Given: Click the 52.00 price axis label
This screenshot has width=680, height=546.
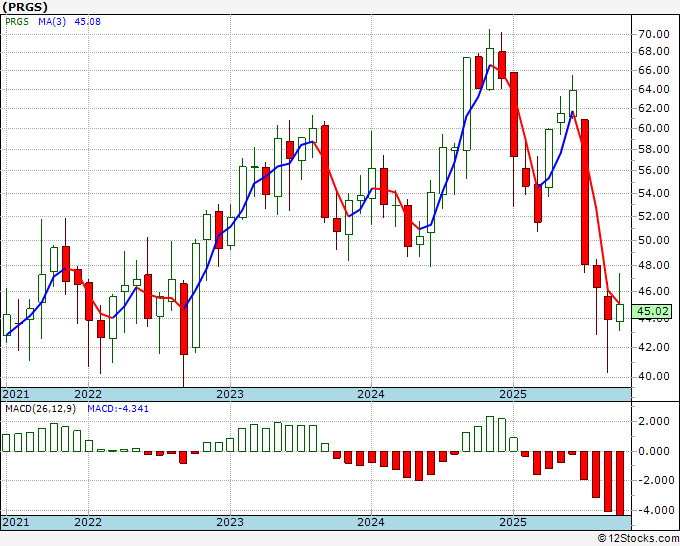Looking at the screenshot, I should coord(654,216).
